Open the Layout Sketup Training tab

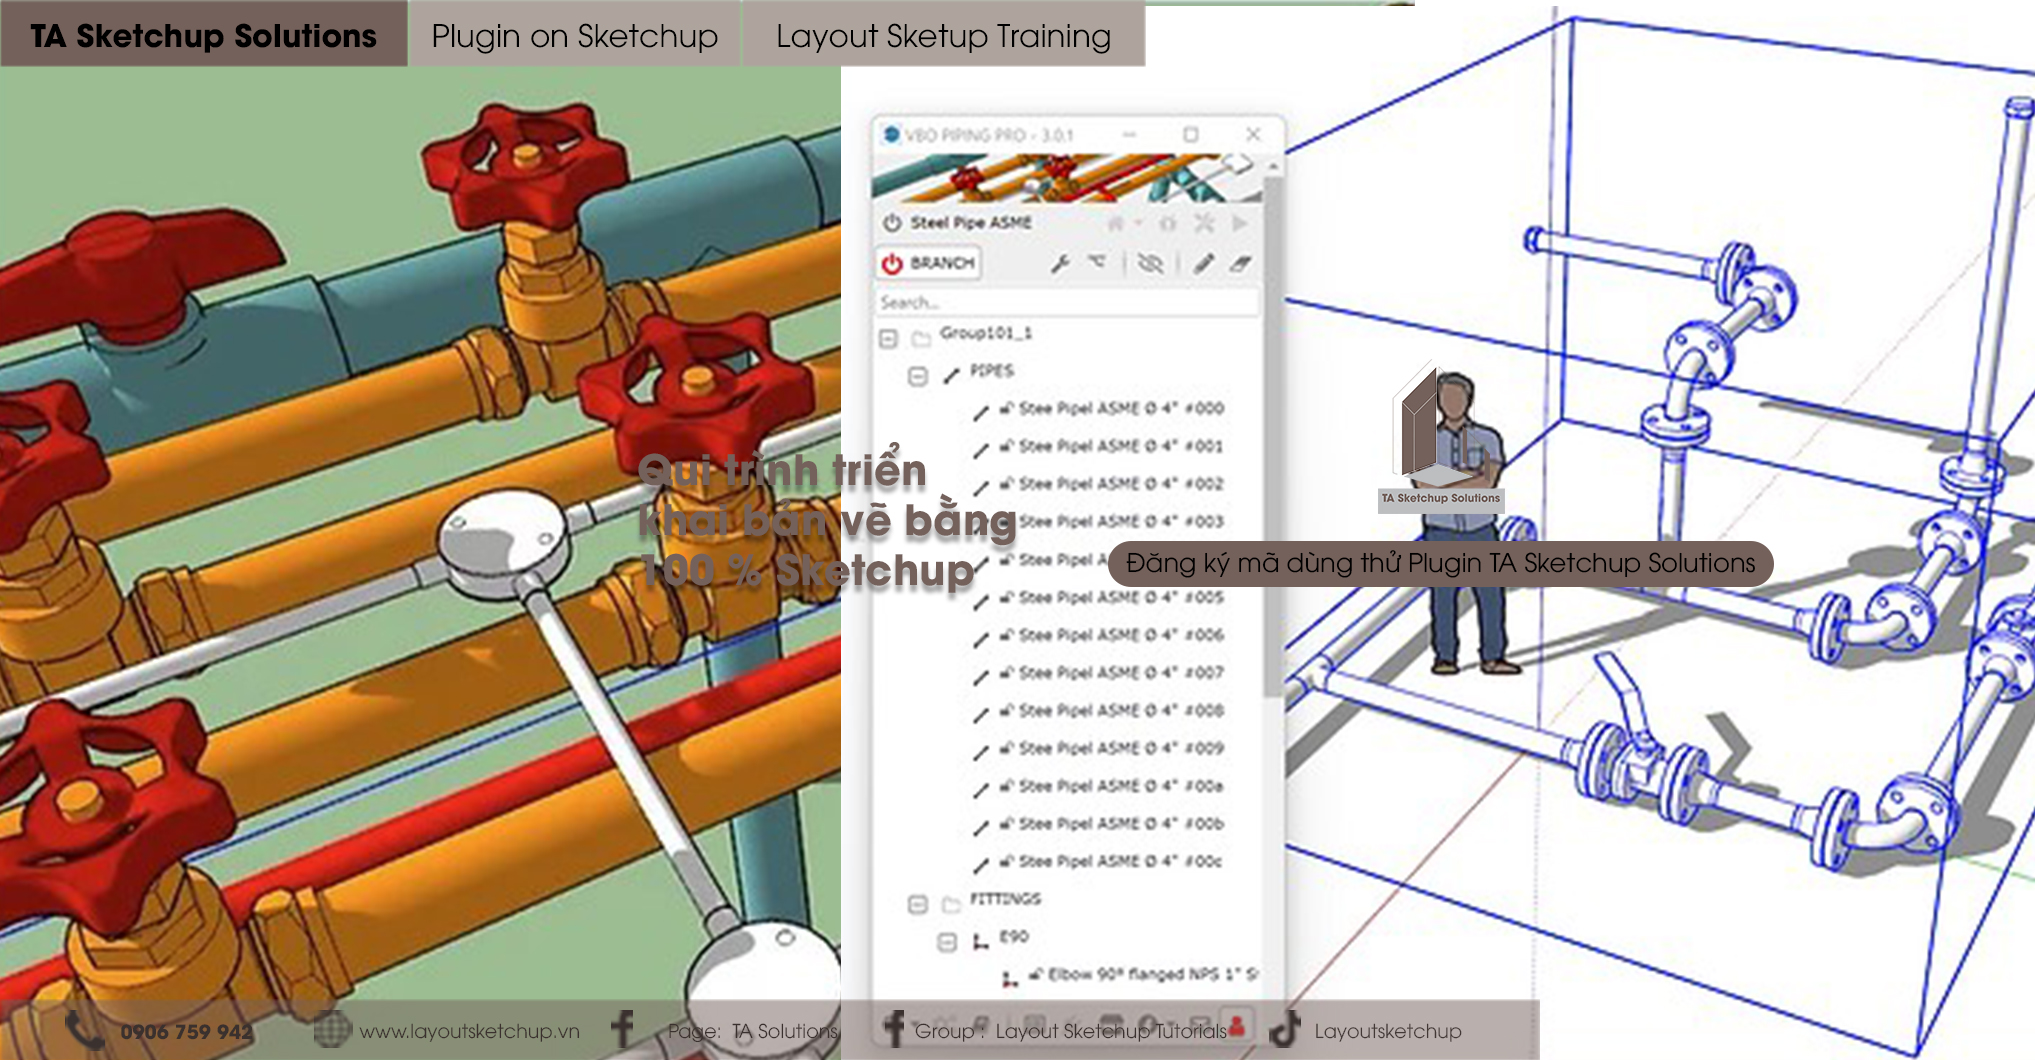pos(943,35)
